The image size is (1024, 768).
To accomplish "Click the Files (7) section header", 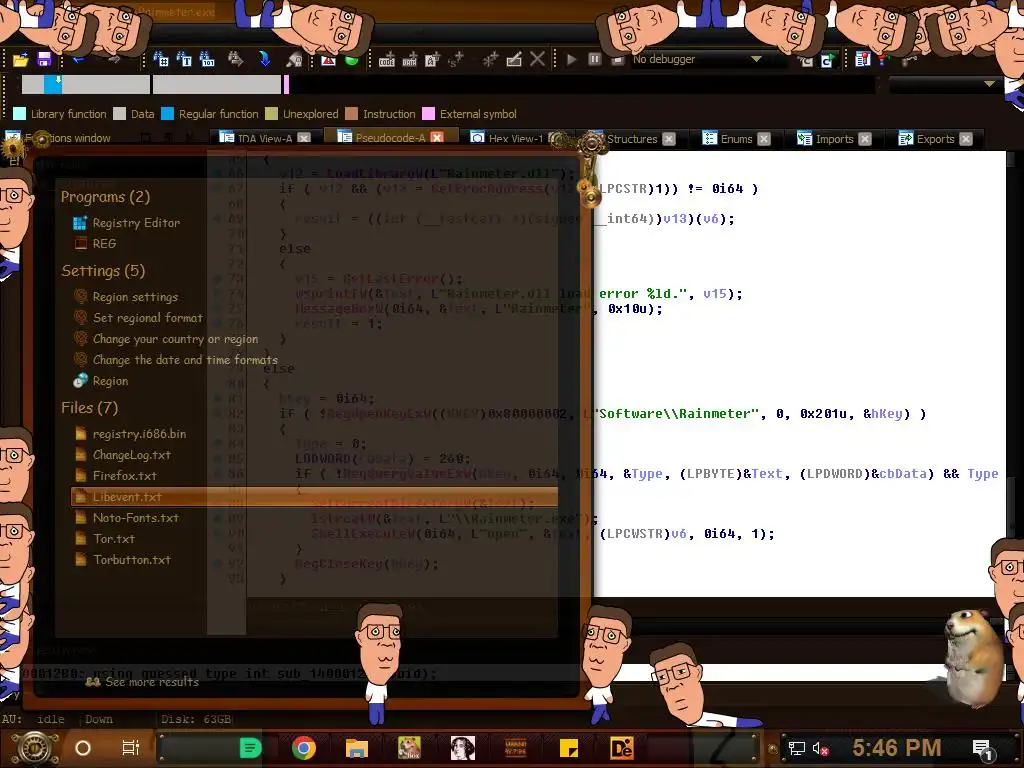I will pos(89,408).
